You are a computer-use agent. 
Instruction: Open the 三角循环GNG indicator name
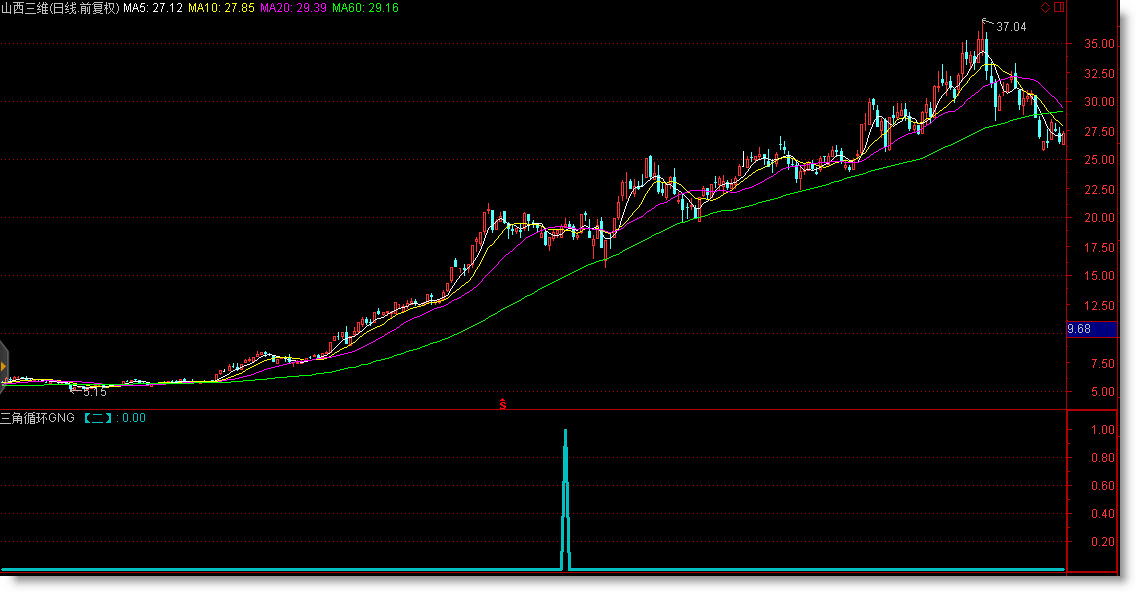click(x=39, y=418)
